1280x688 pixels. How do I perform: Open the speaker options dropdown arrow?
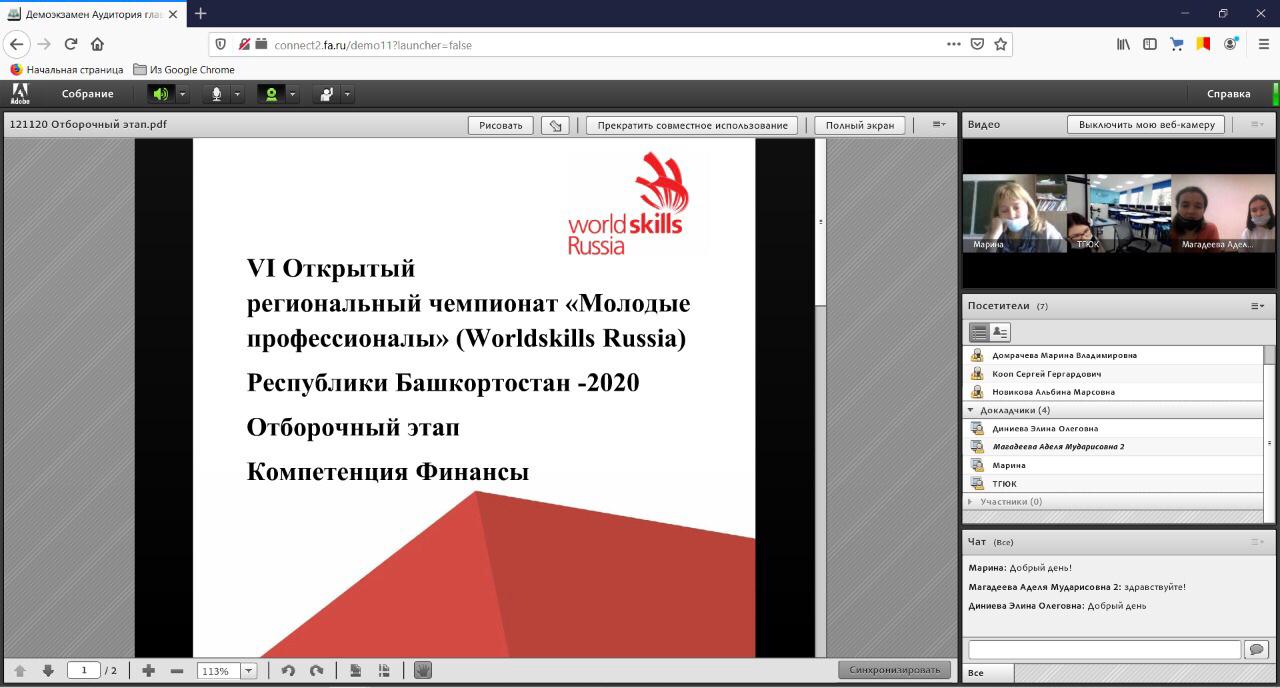183,94
